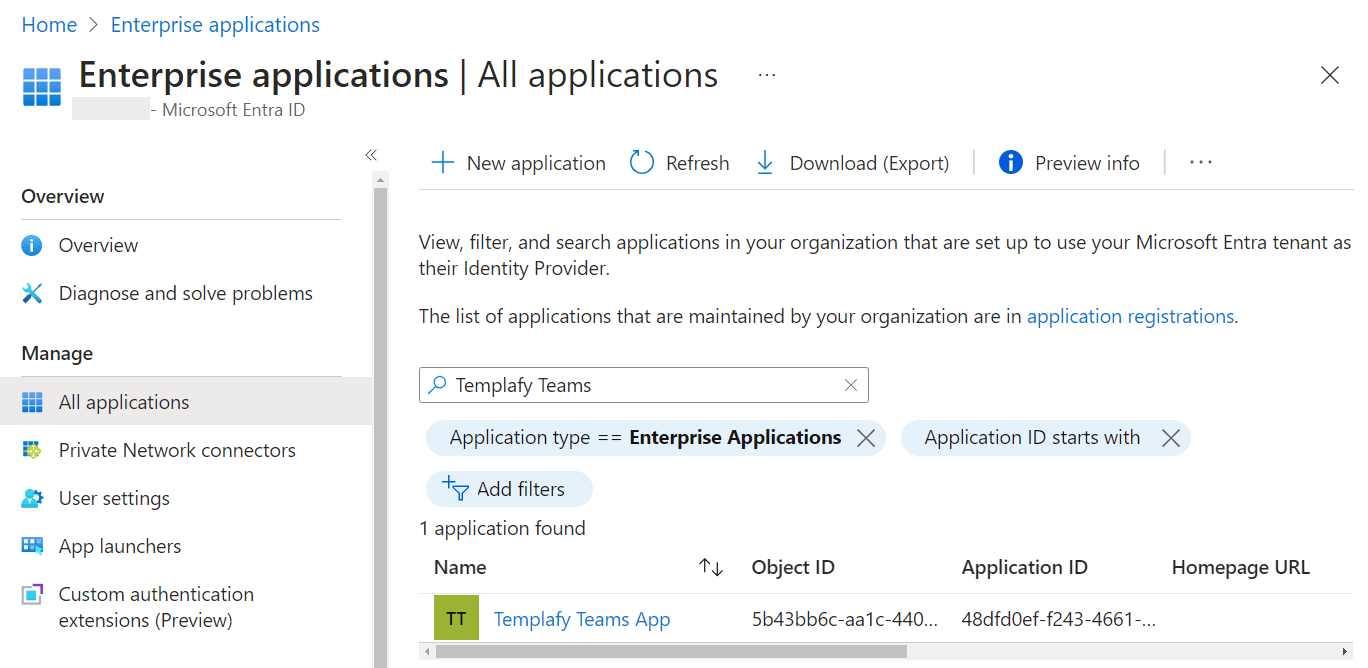Select App launchers in the sidebar

point(120,545)
